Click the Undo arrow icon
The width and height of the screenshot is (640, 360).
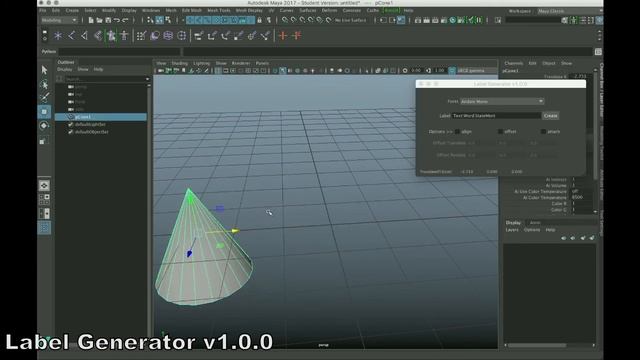tap(117, 20)
